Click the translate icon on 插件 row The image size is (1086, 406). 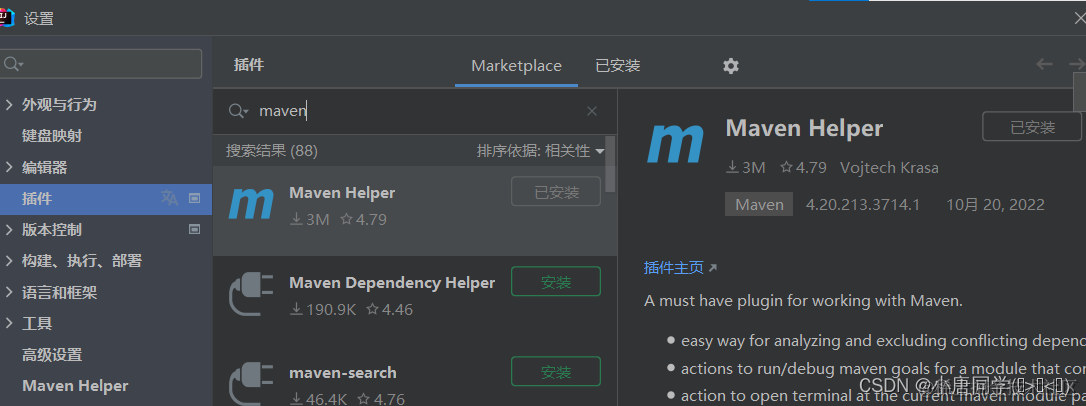pyautogui.click(x=170, y=198)
